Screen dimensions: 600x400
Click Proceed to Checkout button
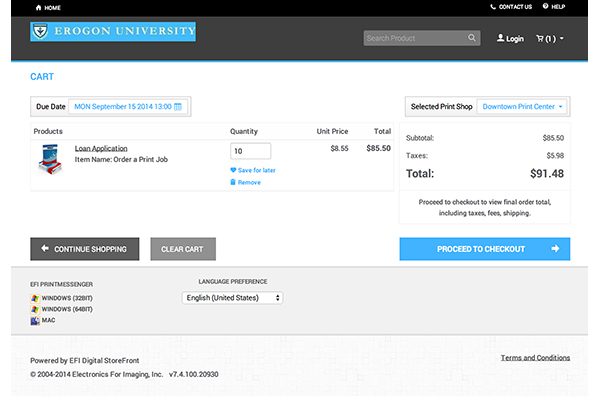[484, 249]
